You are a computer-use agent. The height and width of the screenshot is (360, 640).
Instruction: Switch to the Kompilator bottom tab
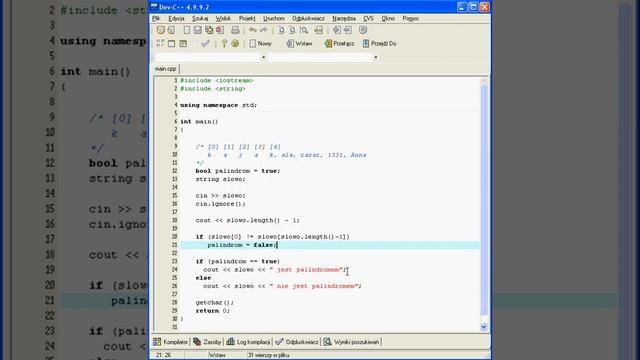[171, 342]
